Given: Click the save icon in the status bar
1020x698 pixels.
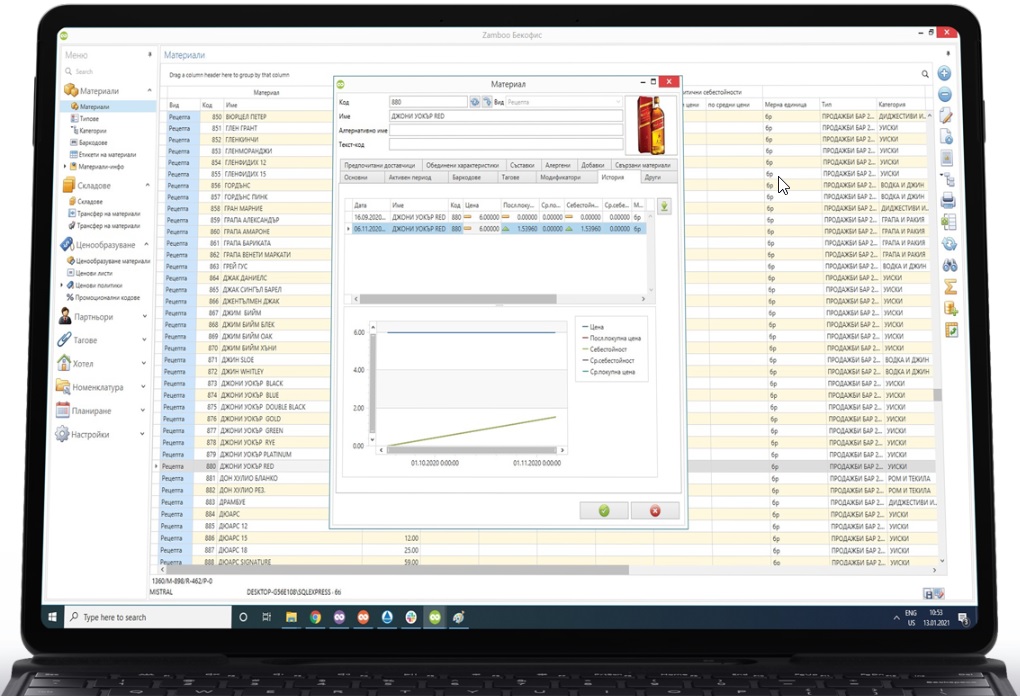Looking at the screenshot, I should (x=928, y=594).
